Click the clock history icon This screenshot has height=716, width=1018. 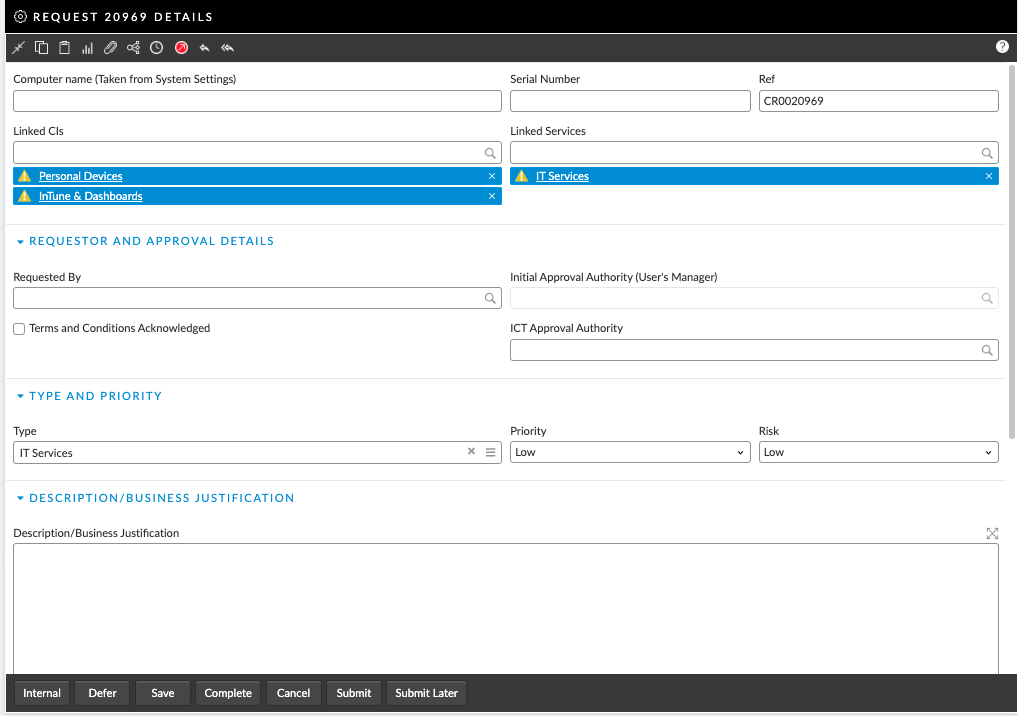tap(157, 48)
